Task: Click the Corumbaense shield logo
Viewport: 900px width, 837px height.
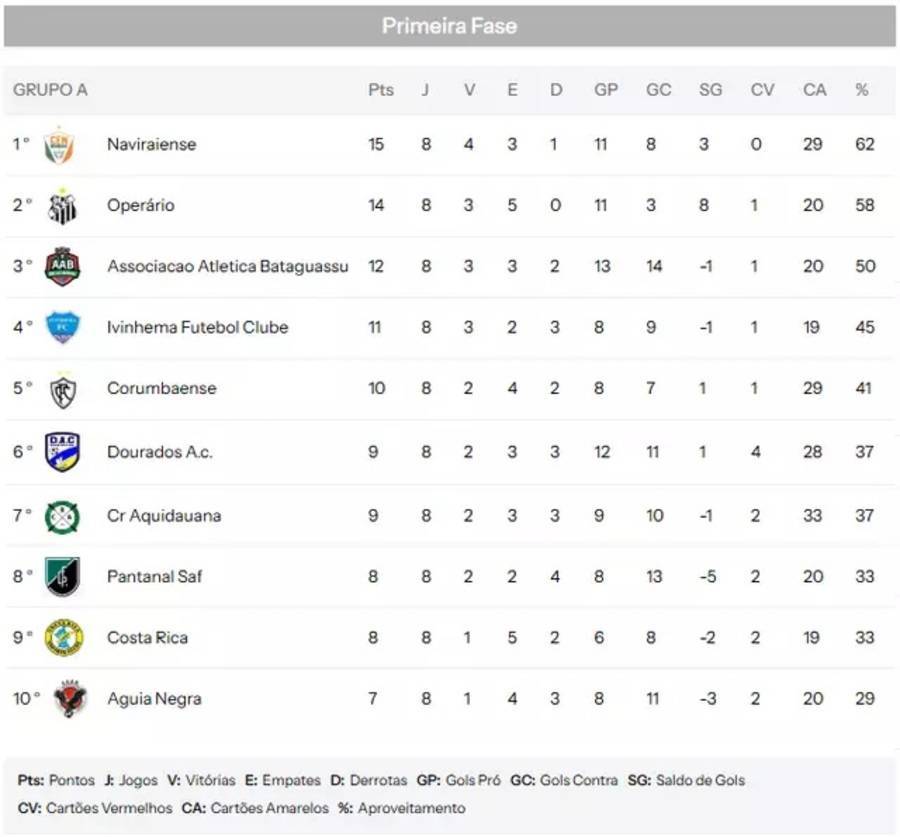Action: [62, 389]
